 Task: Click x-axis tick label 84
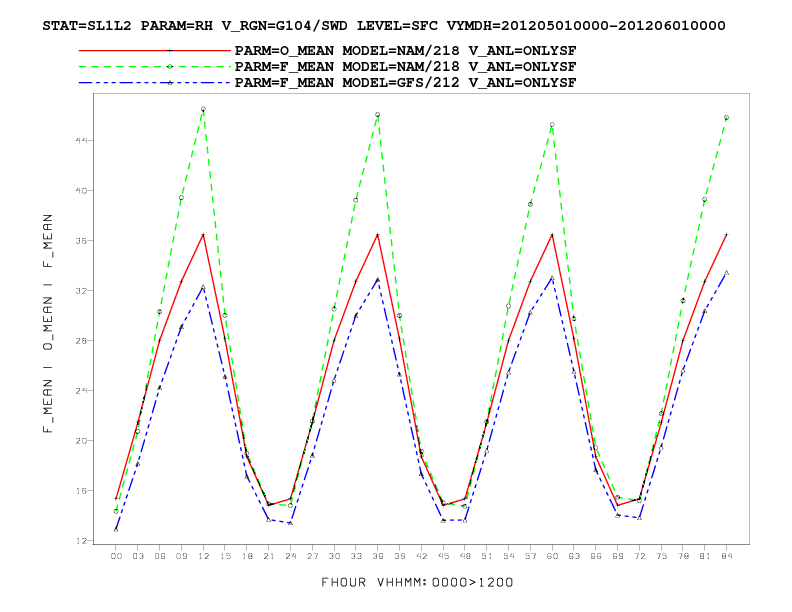tap(726, 556)
